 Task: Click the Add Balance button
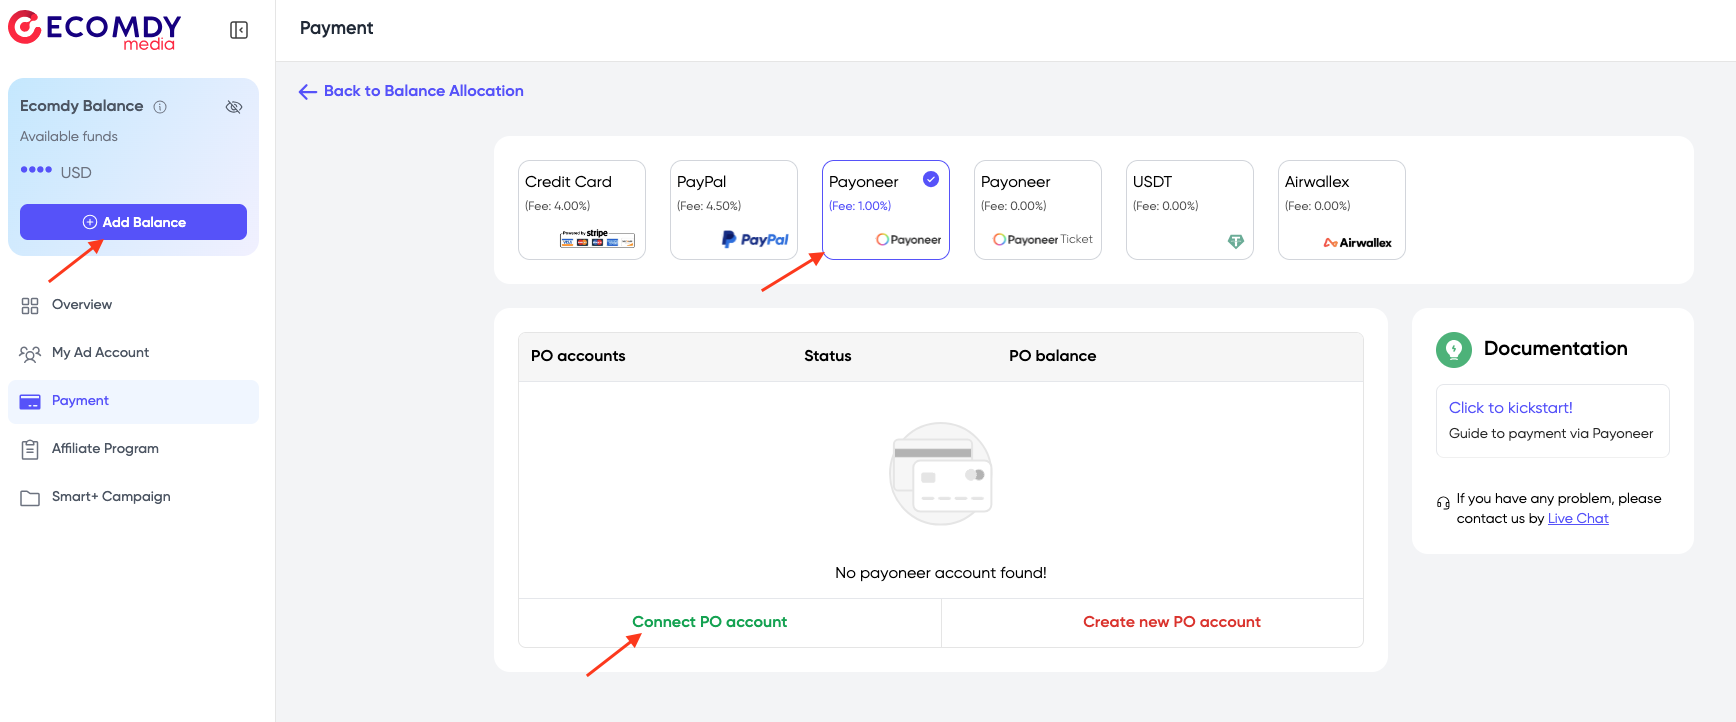pyautogui.click(x=133, y=222)
